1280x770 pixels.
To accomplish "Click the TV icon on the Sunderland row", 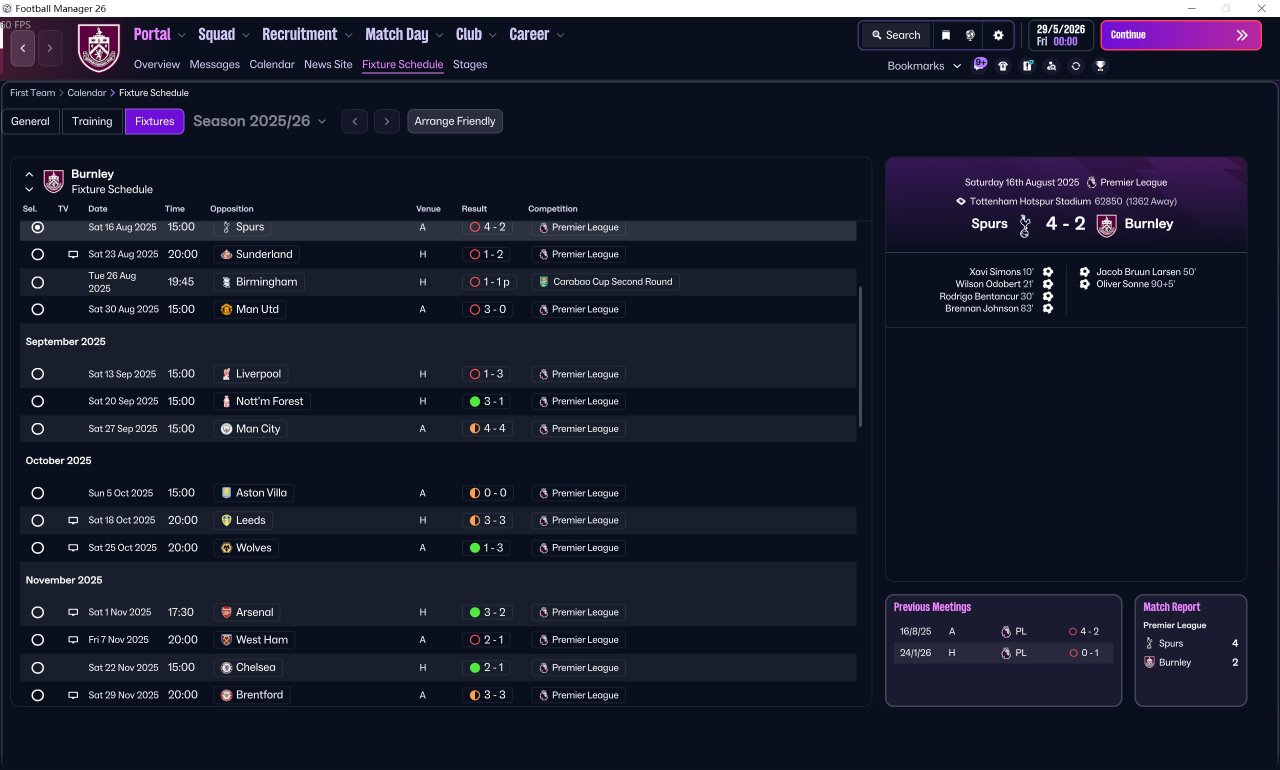I will click(x=73, y=255).
